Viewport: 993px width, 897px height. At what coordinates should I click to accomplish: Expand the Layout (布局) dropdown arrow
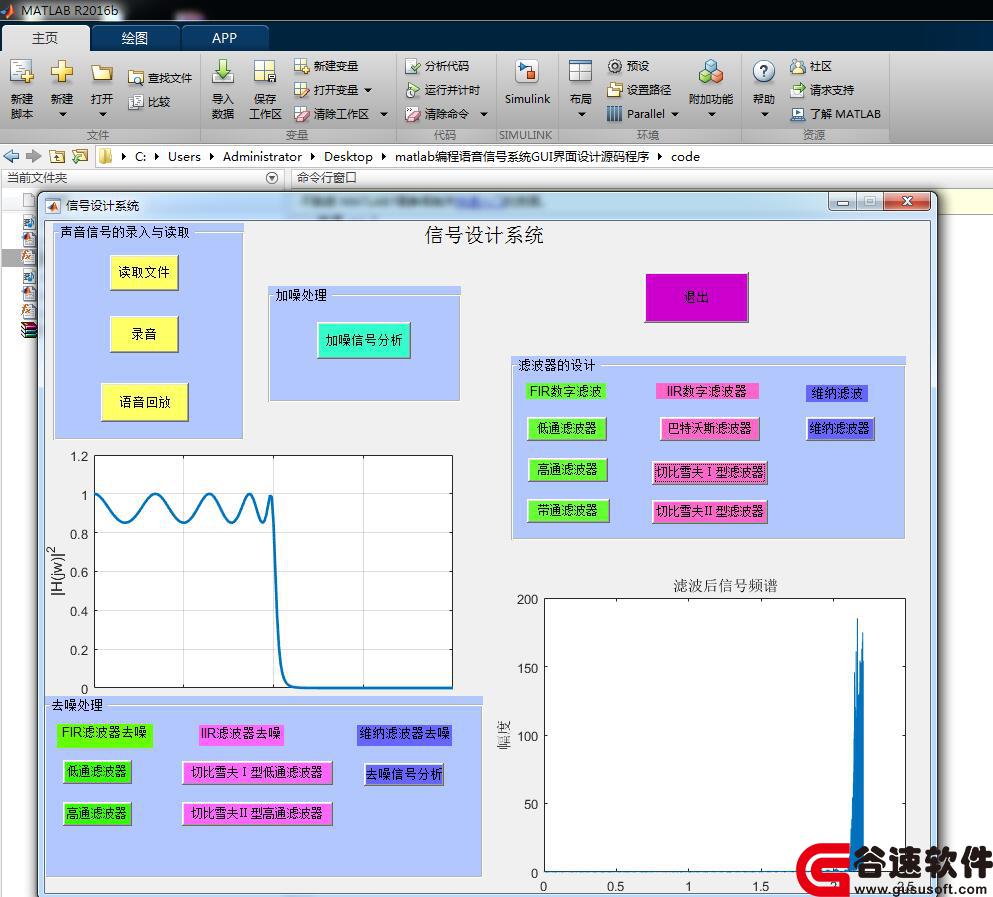[x=581, y=115]
